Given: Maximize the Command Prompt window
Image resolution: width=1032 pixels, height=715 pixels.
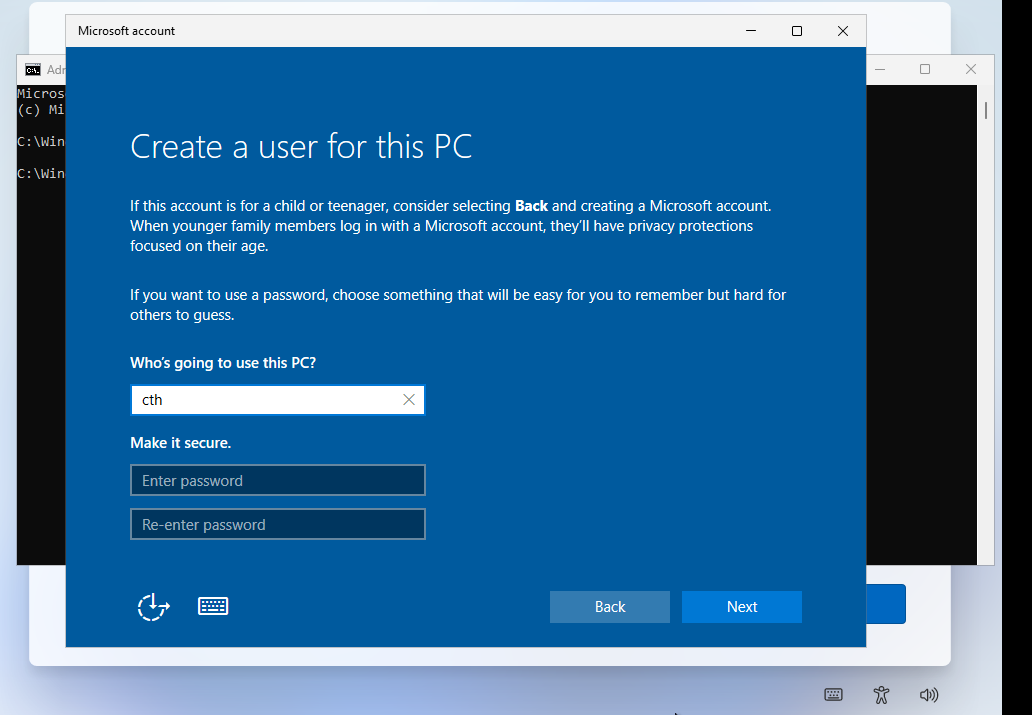Looking at the screenshot, I should click(925, 69).
